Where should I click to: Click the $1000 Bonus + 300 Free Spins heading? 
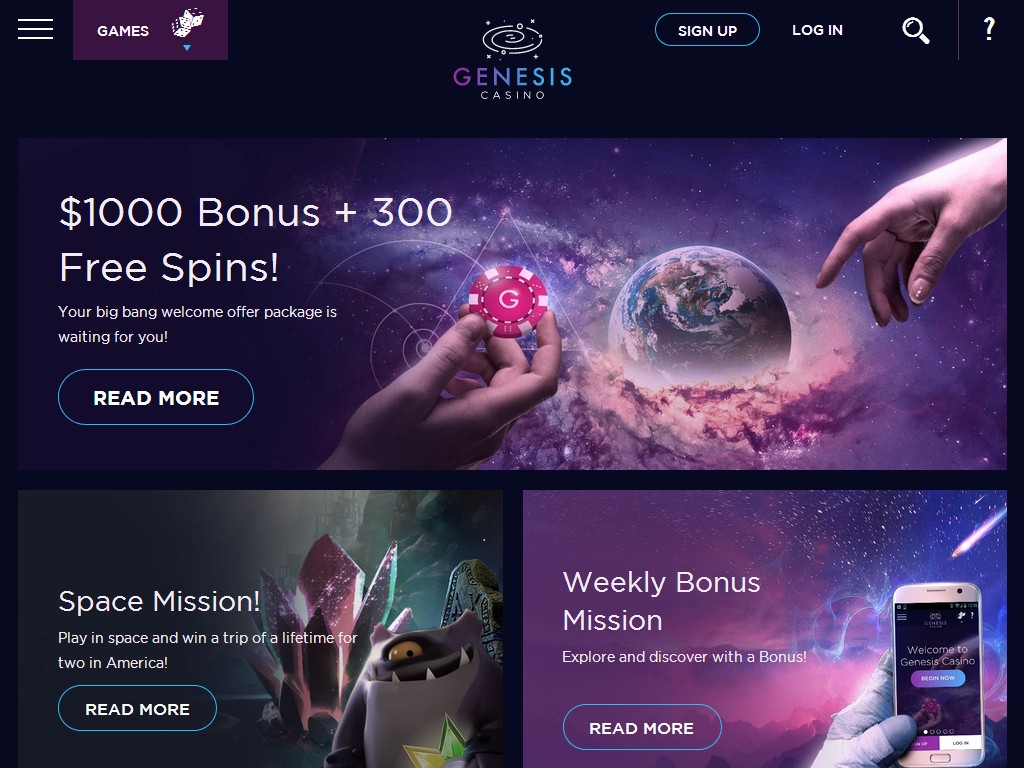(255, 240)
